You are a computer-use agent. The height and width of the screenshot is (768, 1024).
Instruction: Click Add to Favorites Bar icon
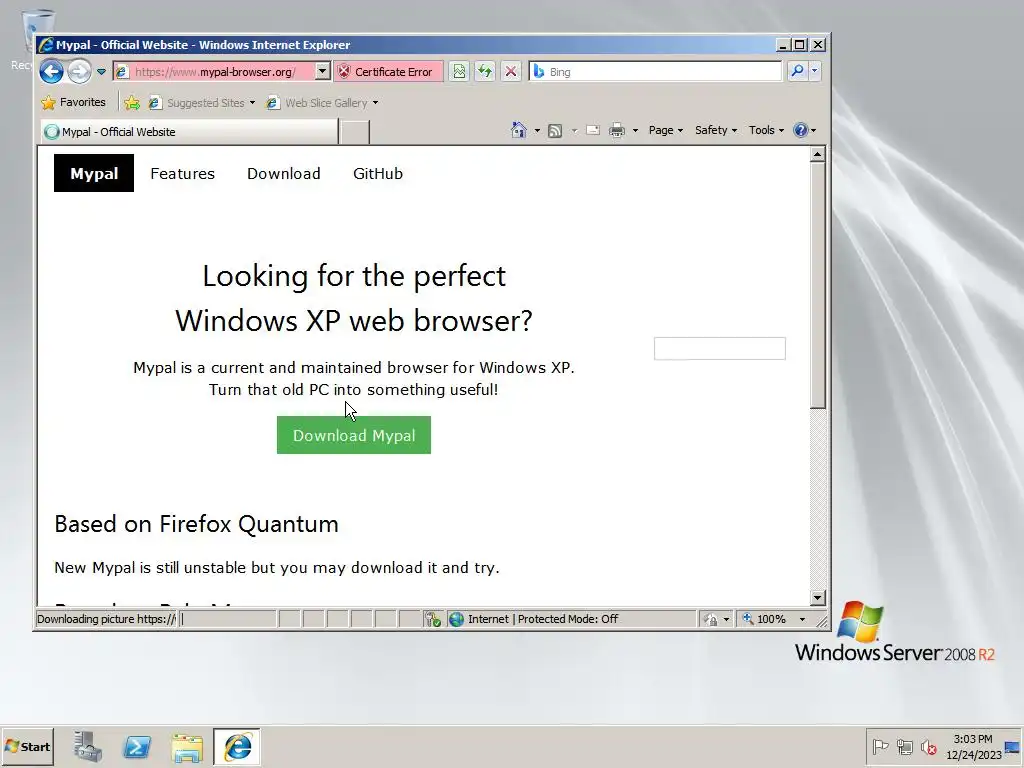click(132, 103)
